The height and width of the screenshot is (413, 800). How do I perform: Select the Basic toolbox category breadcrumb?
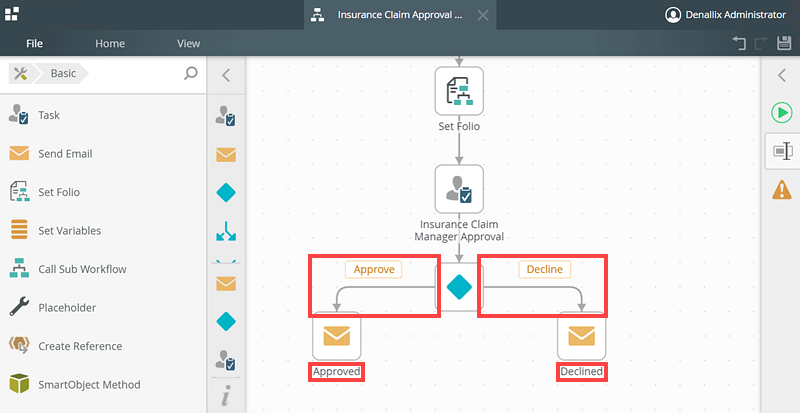click(x=63, y=74)
